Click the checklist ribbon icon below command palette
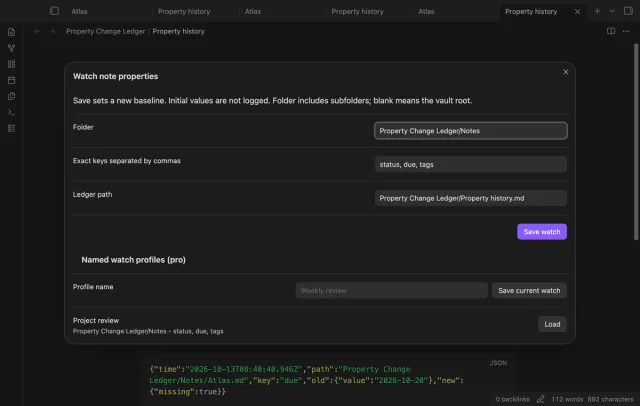Screen dimensions: 640x406 11,128
